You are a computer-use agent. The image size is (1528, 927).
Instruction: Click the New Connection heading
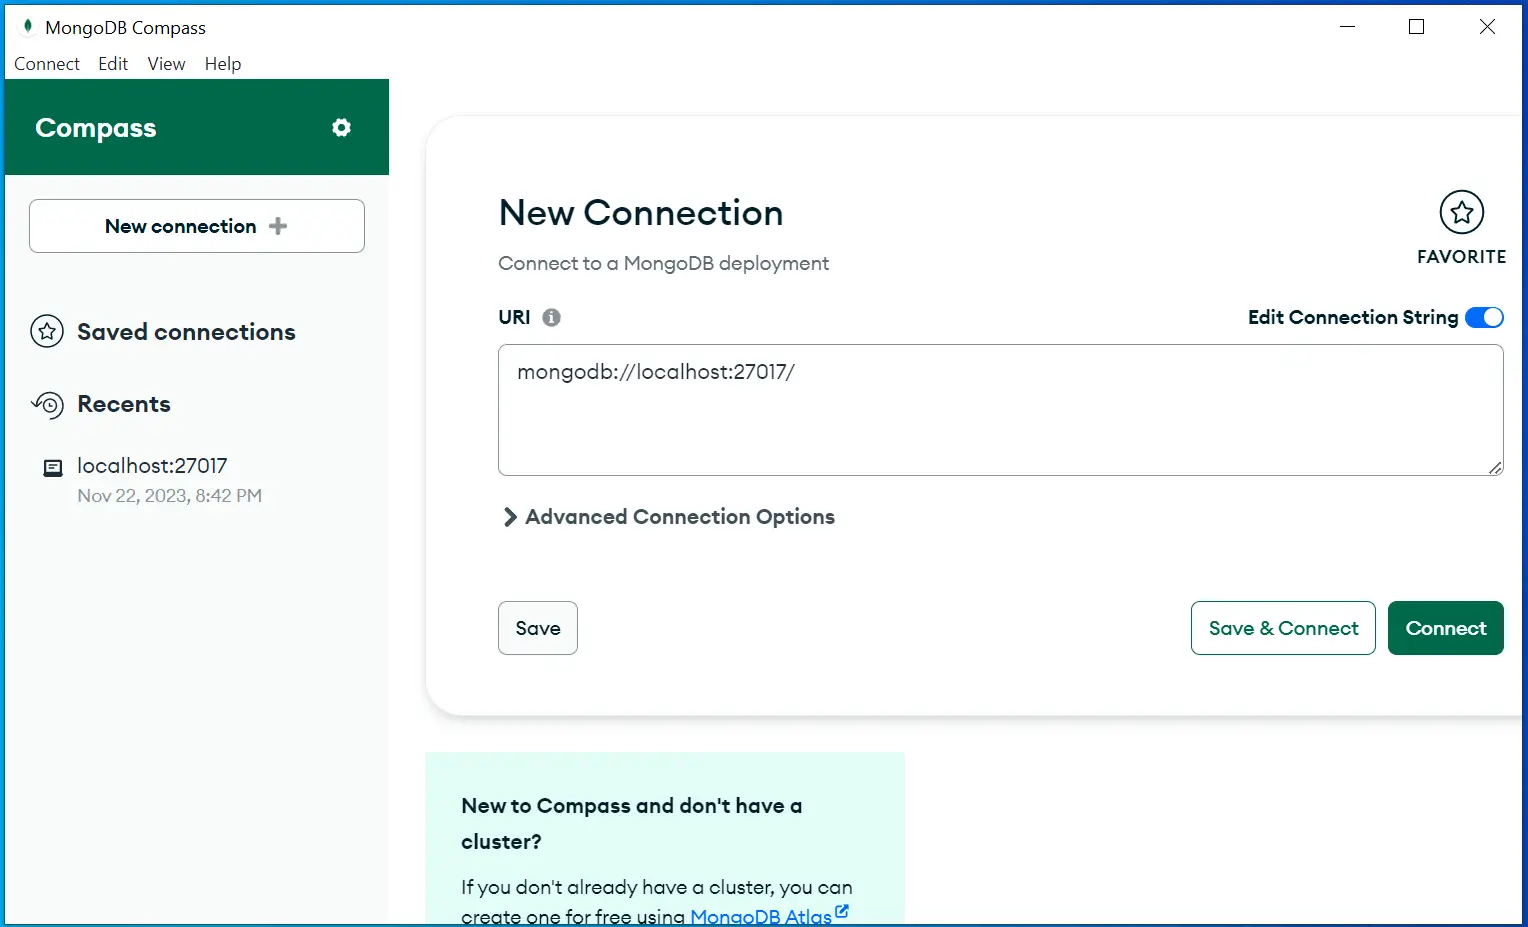coord(641,213)
